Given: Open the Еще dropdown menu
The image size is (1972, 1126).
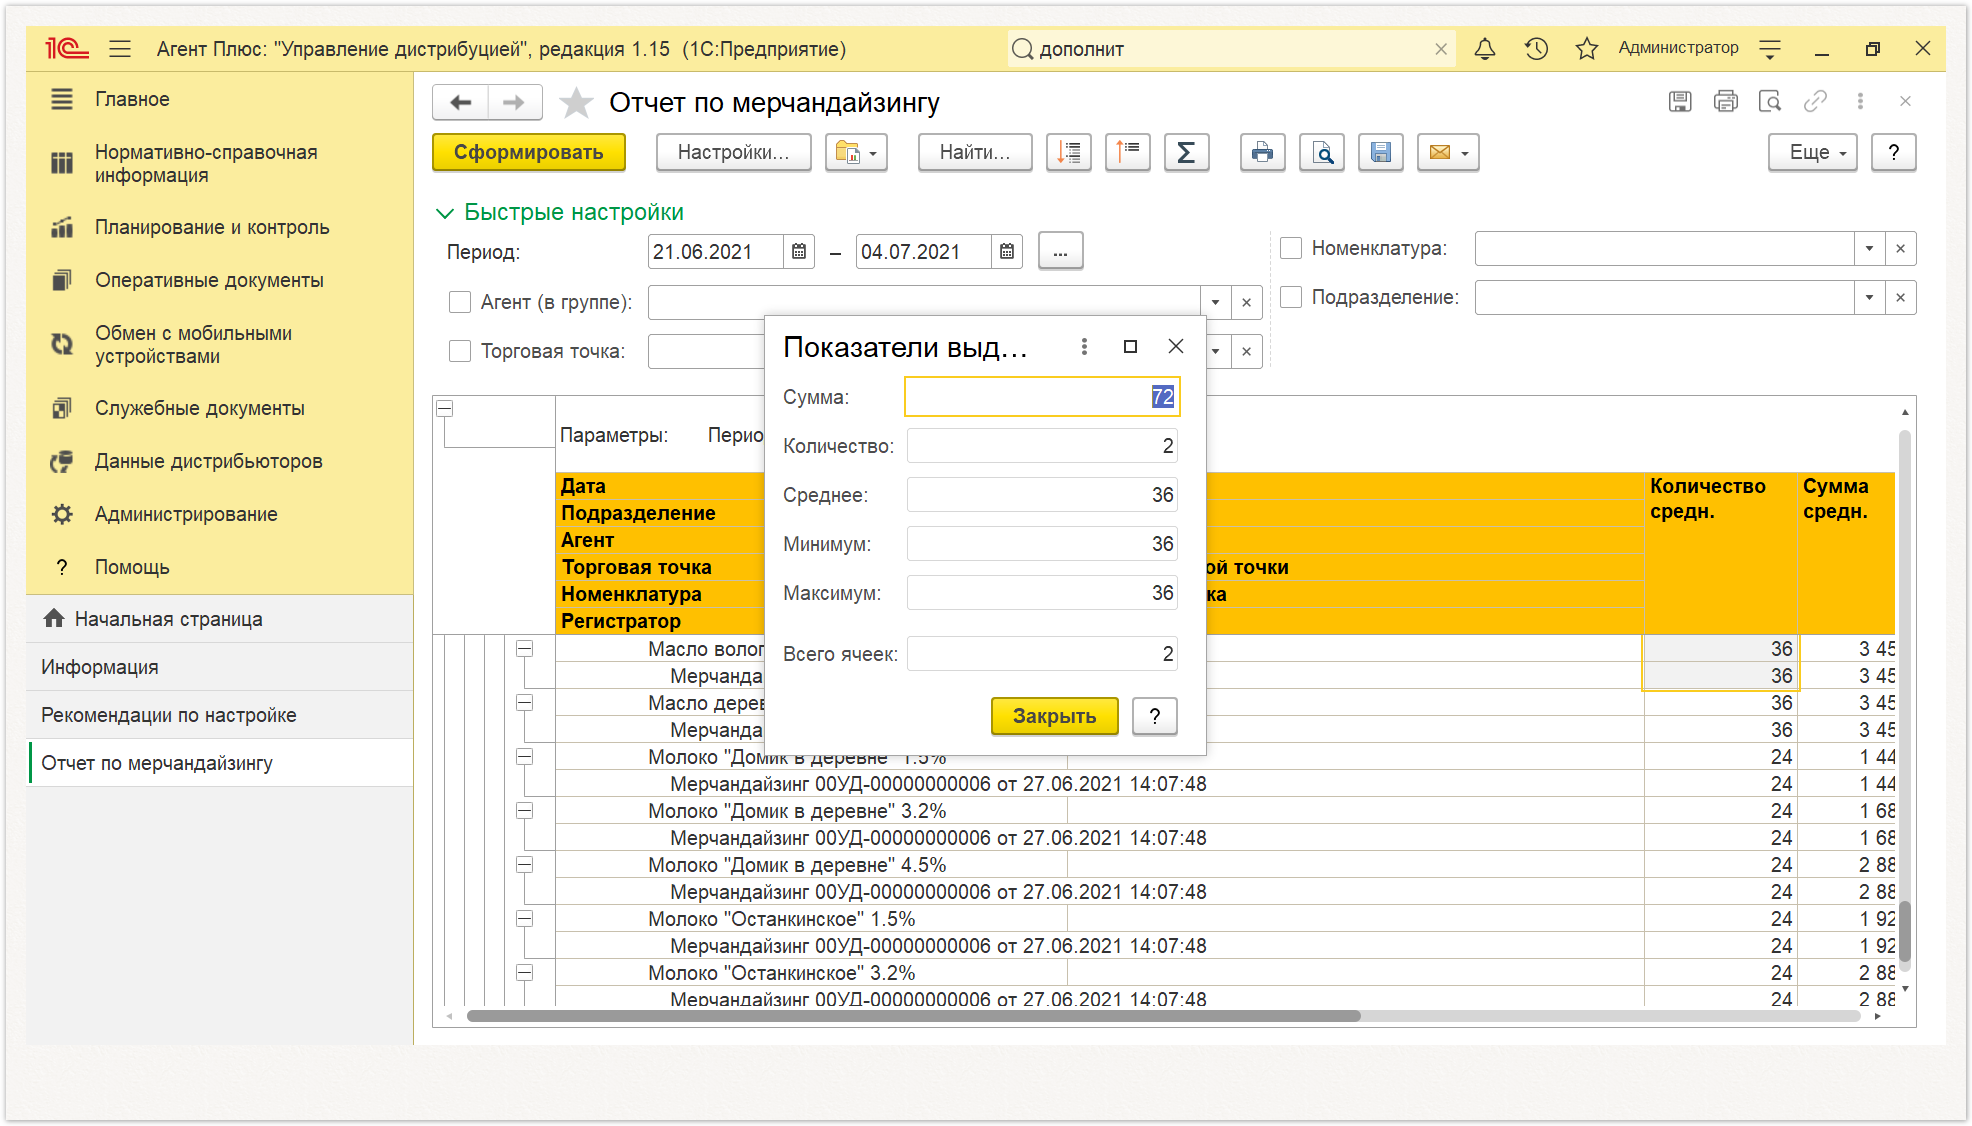Looking at the screenshot, I should point(1812,153).
